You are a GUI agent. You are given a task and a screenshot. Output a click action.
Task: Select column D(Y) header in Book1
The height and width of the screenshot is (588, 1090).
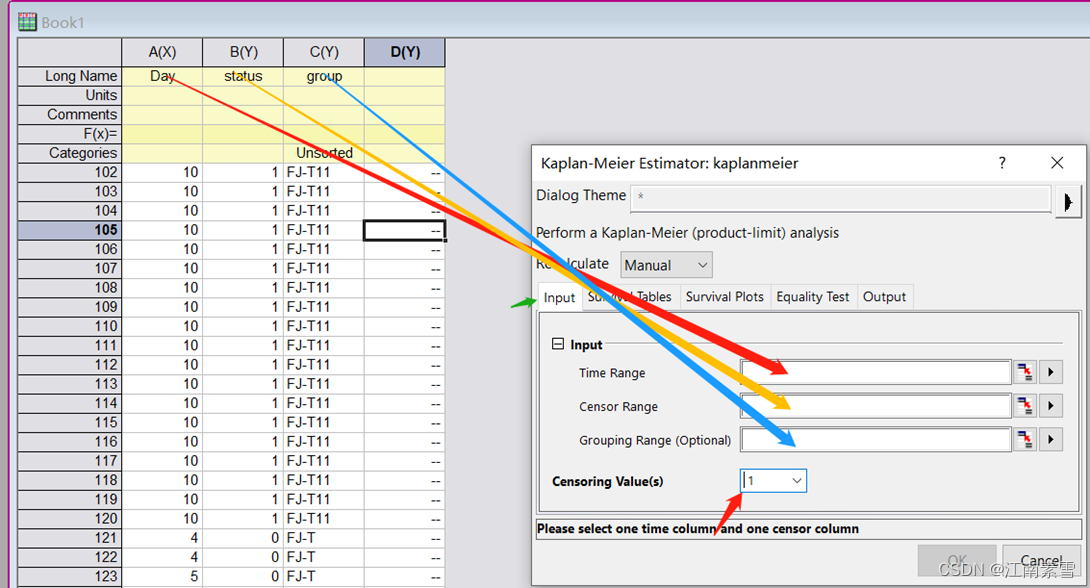[x=405, y=52]
